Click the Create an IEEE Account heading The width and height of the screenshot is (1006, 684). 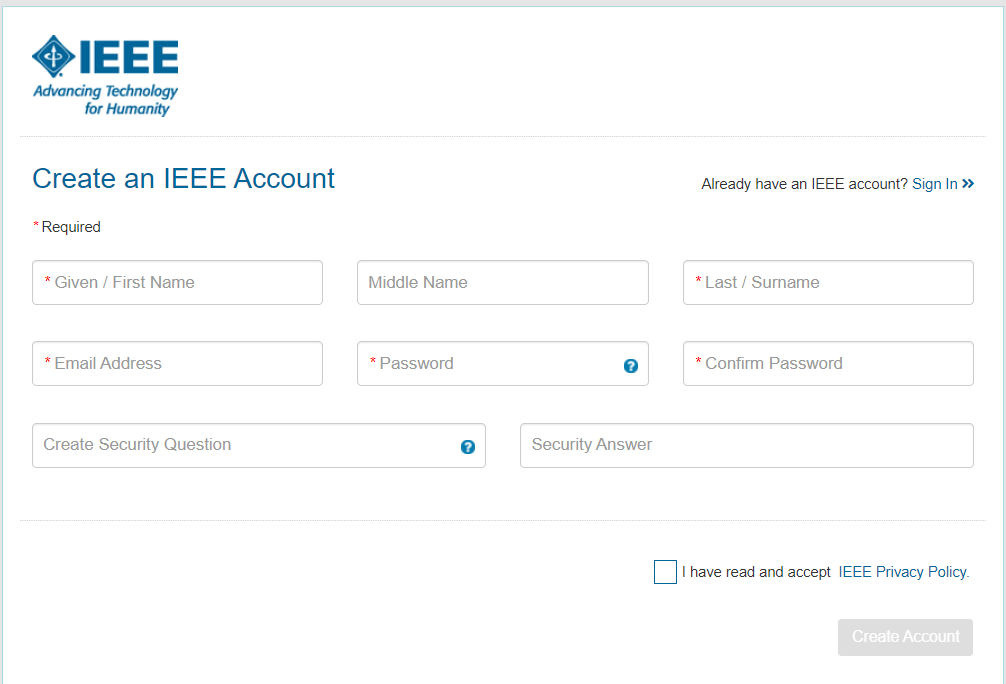click(x=183, y=179)
